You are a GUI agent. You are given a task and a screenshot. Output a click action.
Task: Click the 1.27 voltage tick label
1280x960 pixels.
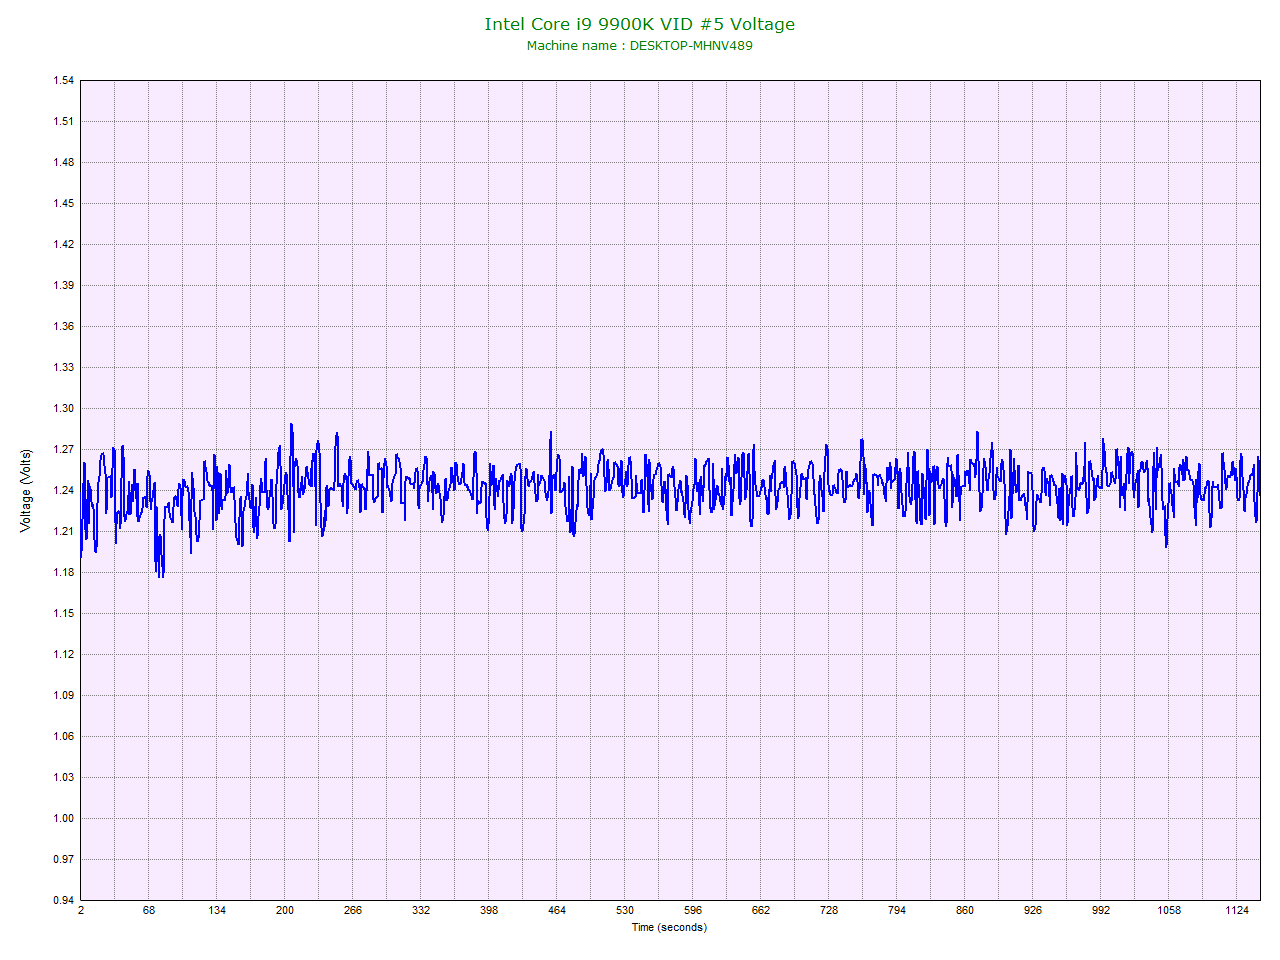coord(64,450)
